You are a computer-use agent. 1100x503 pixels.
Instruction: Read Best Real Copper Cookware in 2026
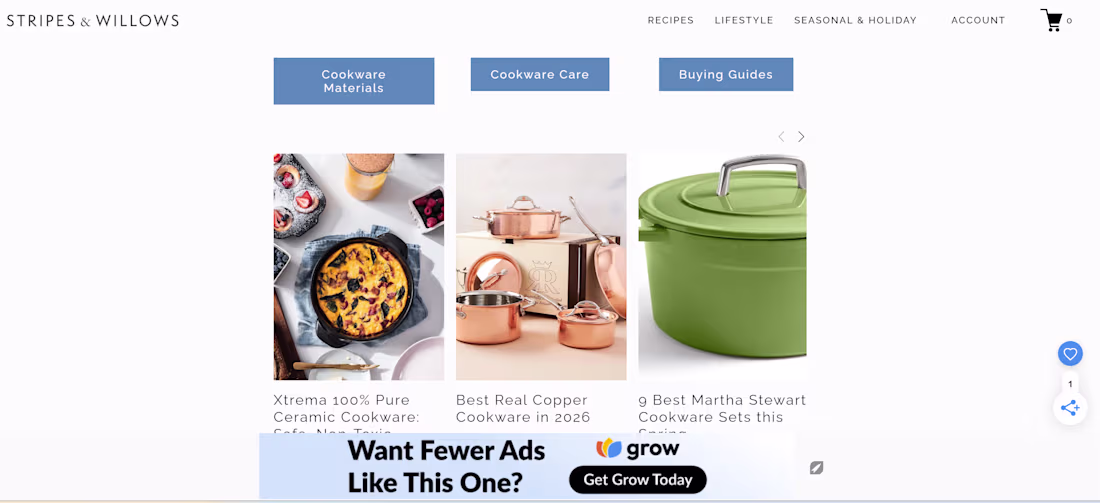click(x=523, y=408)
